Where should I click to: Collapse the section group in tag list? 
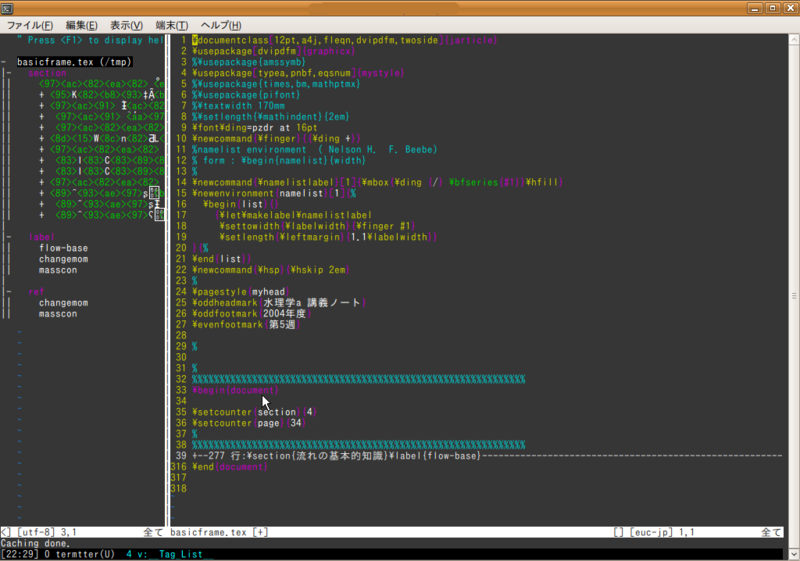(x=9, y=73)
